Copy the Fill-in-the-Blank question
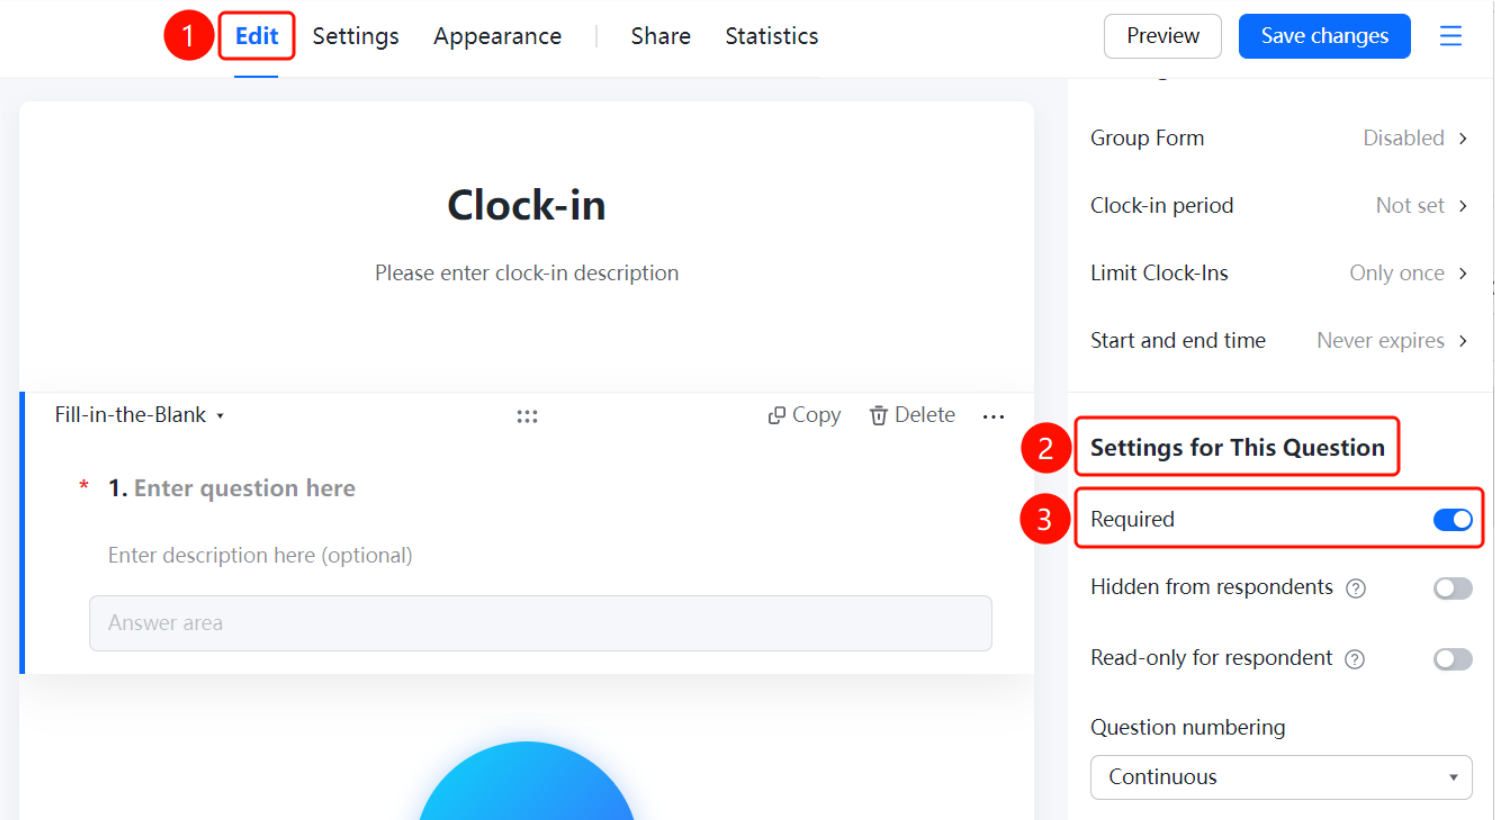1495x820 pixels. 804,415
